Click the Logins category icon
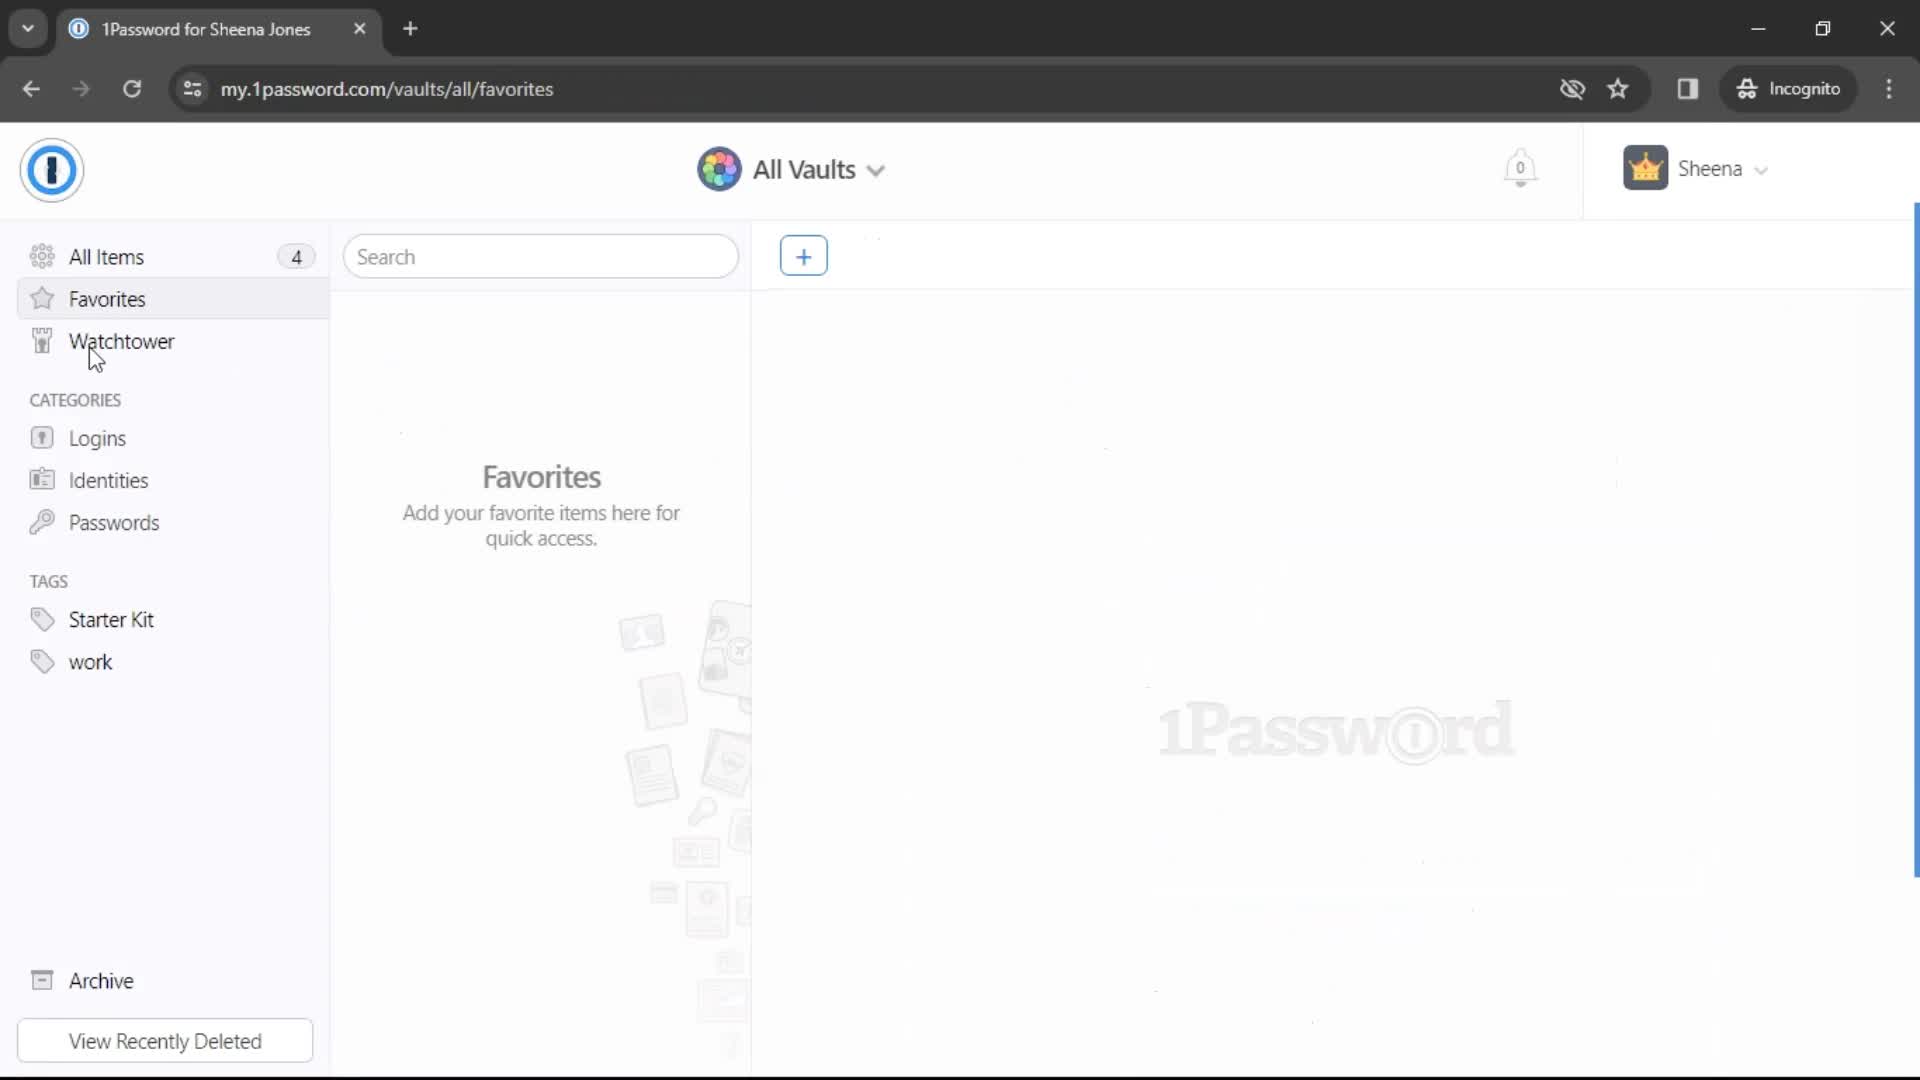Image resolution: width=1920 pixels, height=1080 pixels. 42,438
